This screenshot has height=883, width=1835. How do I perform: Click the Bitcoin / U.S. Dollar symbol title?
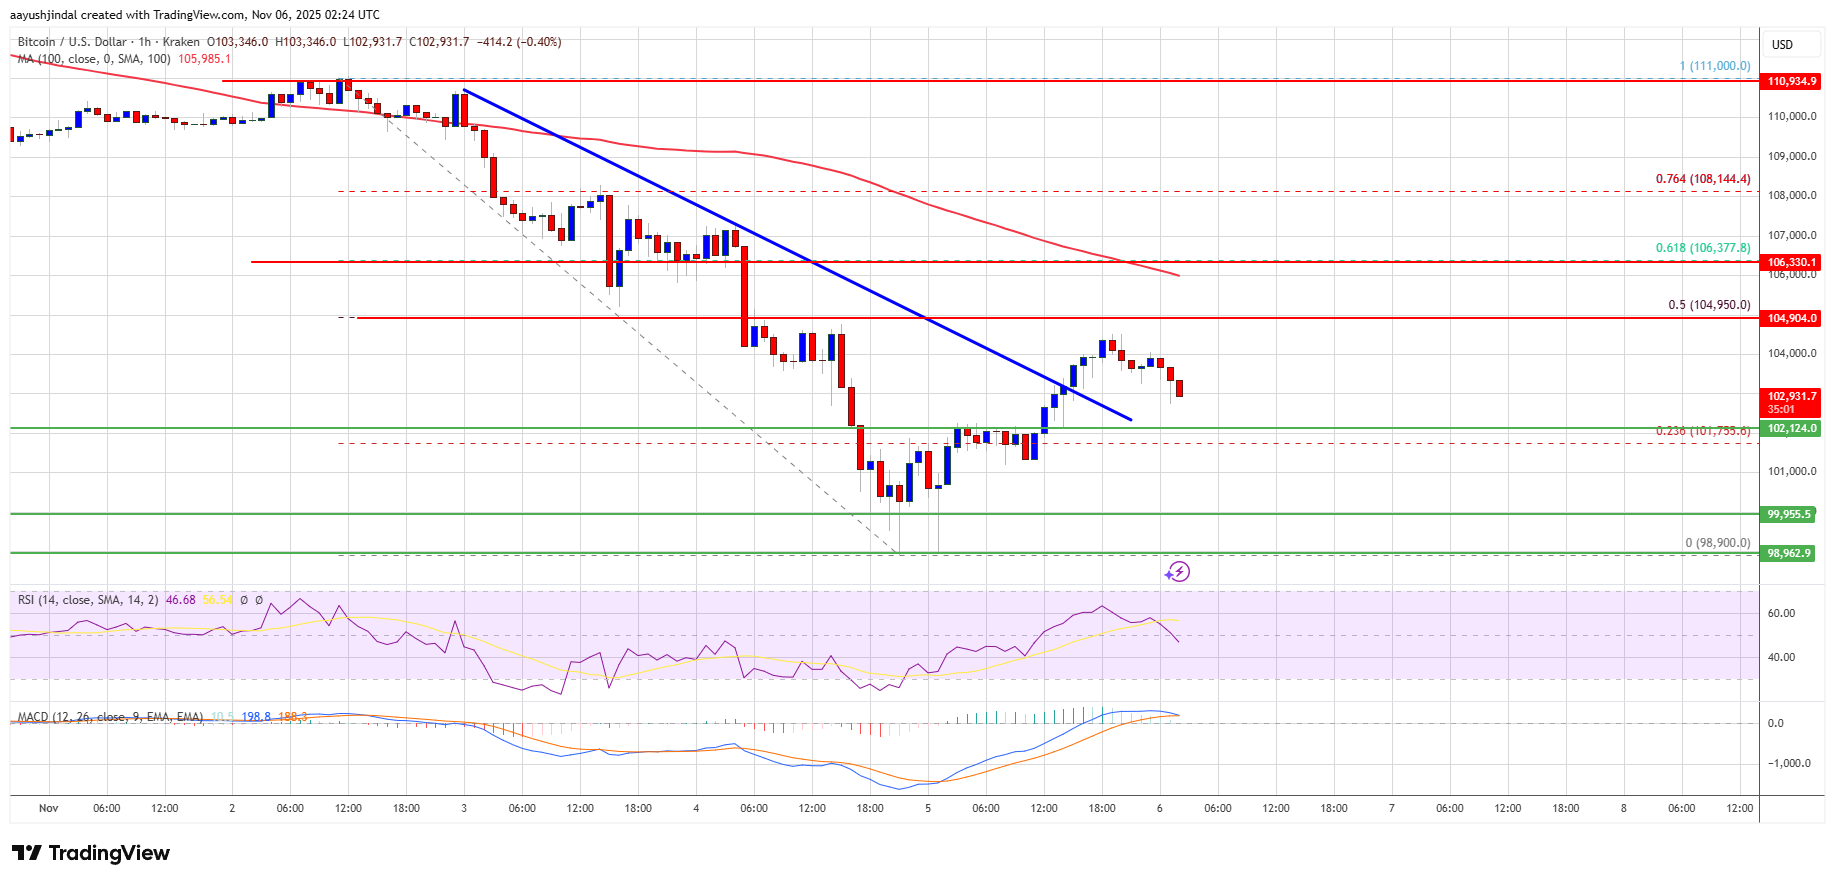(72, 42)
